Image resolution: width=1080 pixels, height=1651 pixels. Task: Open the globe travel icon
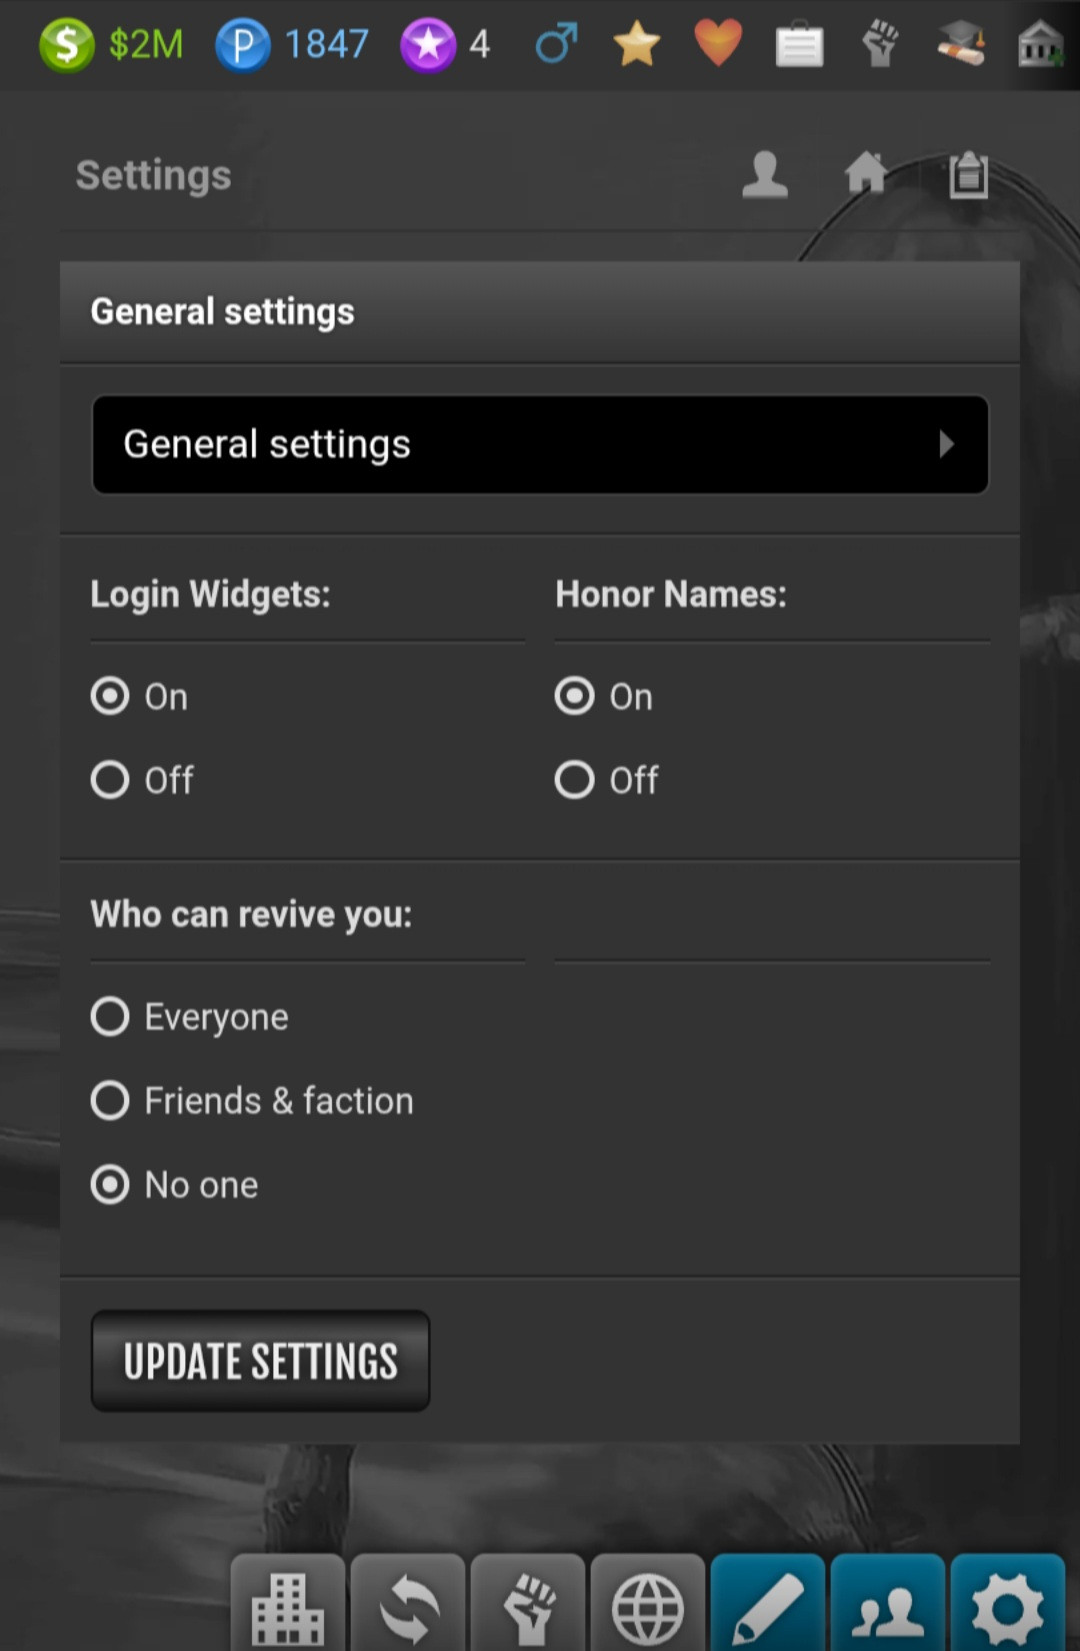647,1605
